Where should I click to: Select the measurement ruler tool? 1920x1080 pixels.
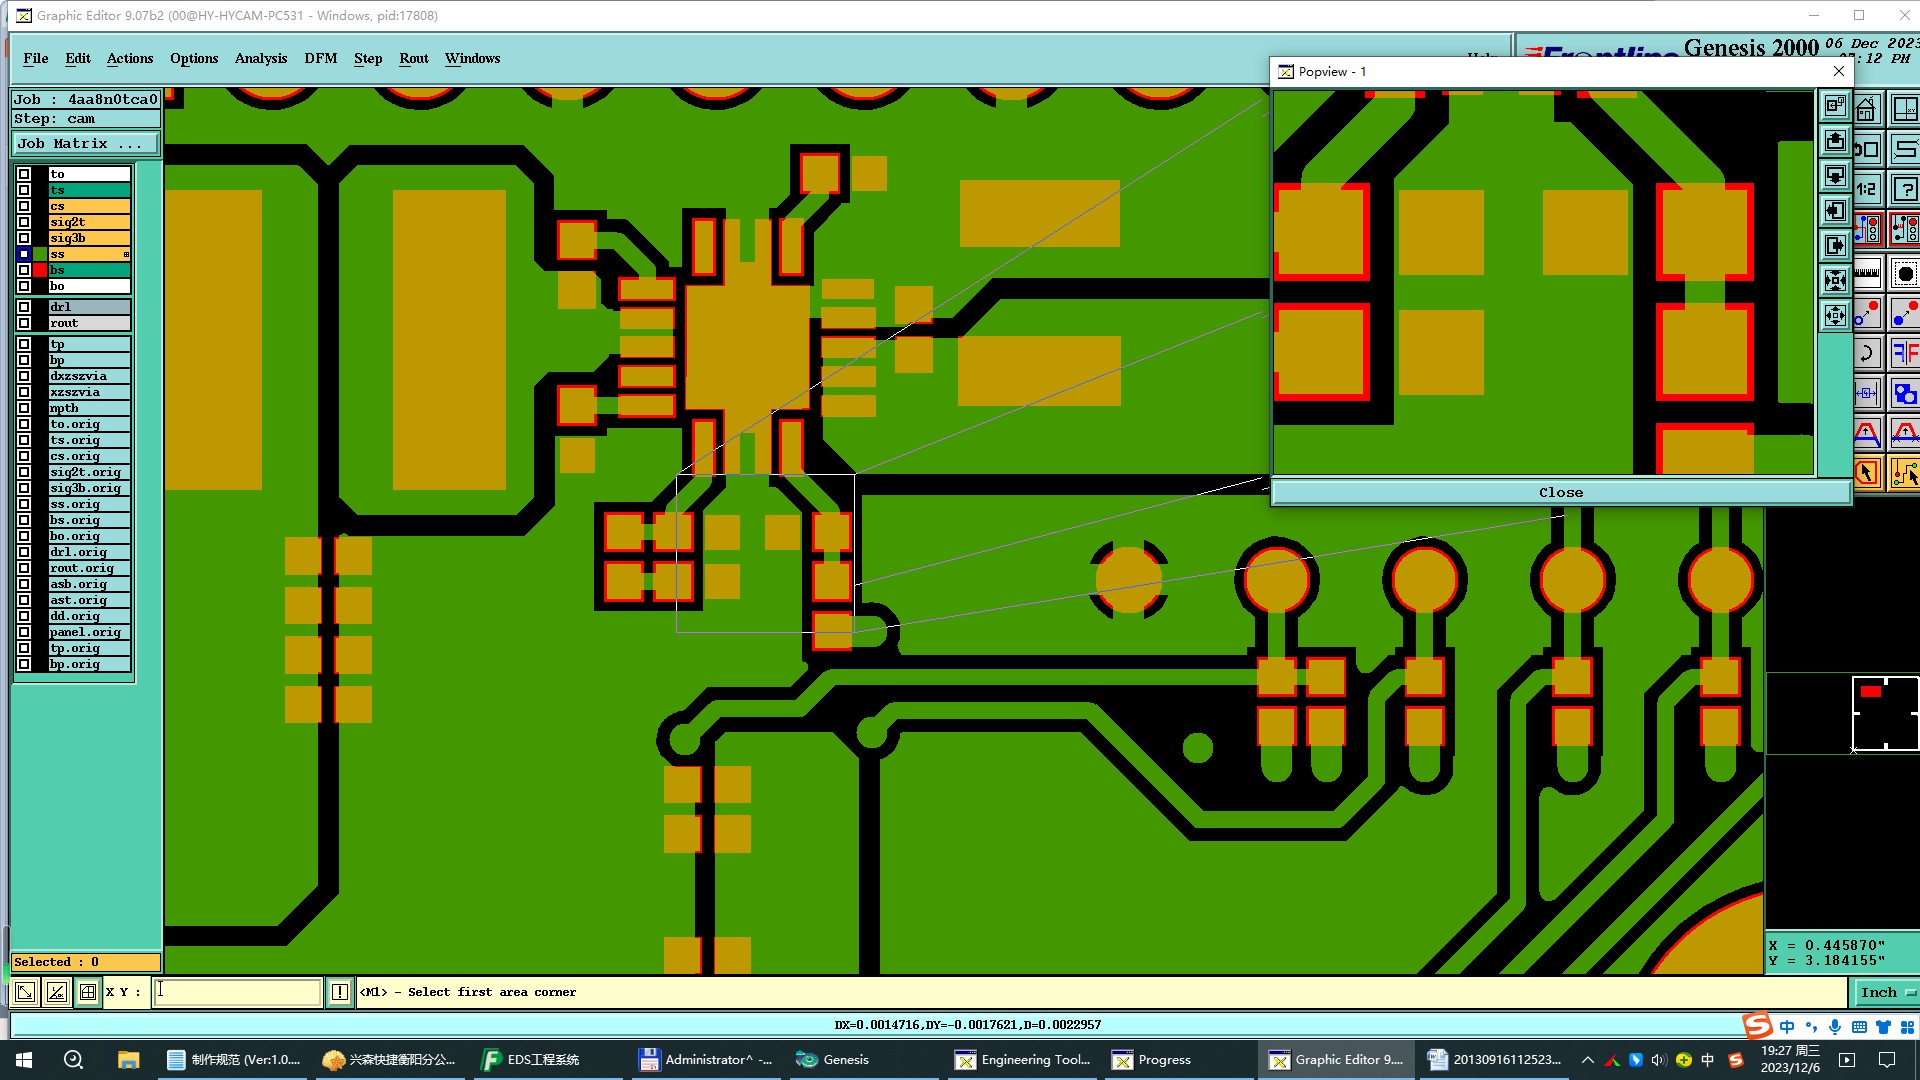[x=1866, y=272]
